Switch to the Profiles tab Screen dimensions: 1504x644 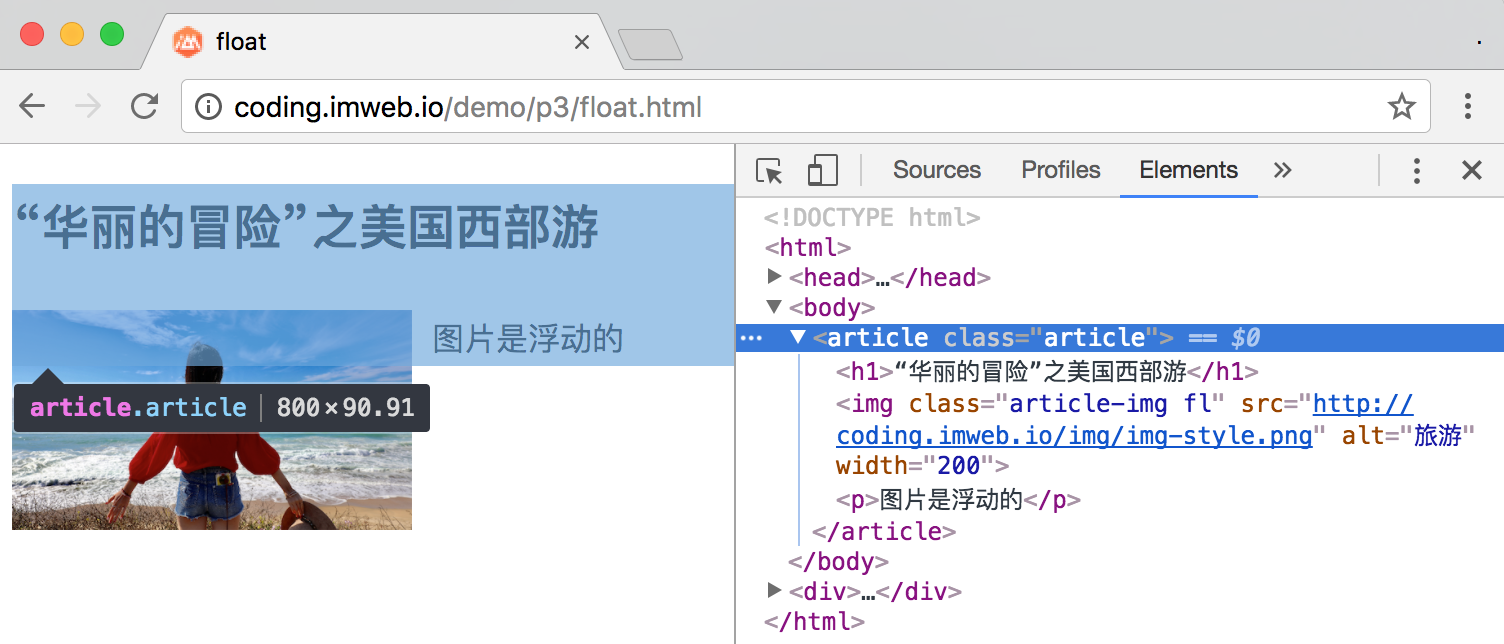tap(1061, 170)
